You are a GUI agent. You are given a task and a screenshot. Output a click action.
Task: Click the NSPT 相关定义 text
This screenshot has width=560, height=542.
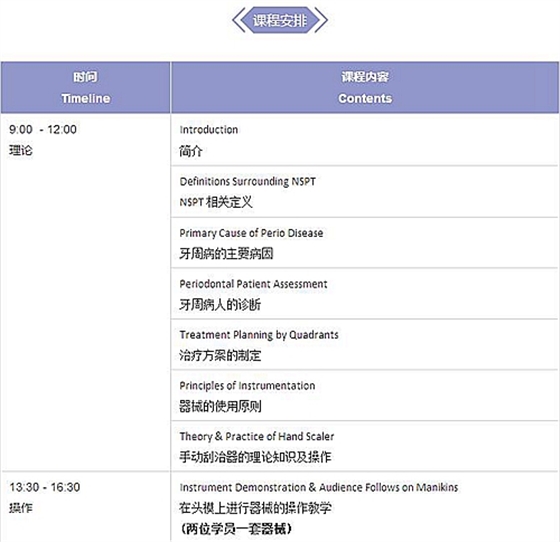(216, 202)
